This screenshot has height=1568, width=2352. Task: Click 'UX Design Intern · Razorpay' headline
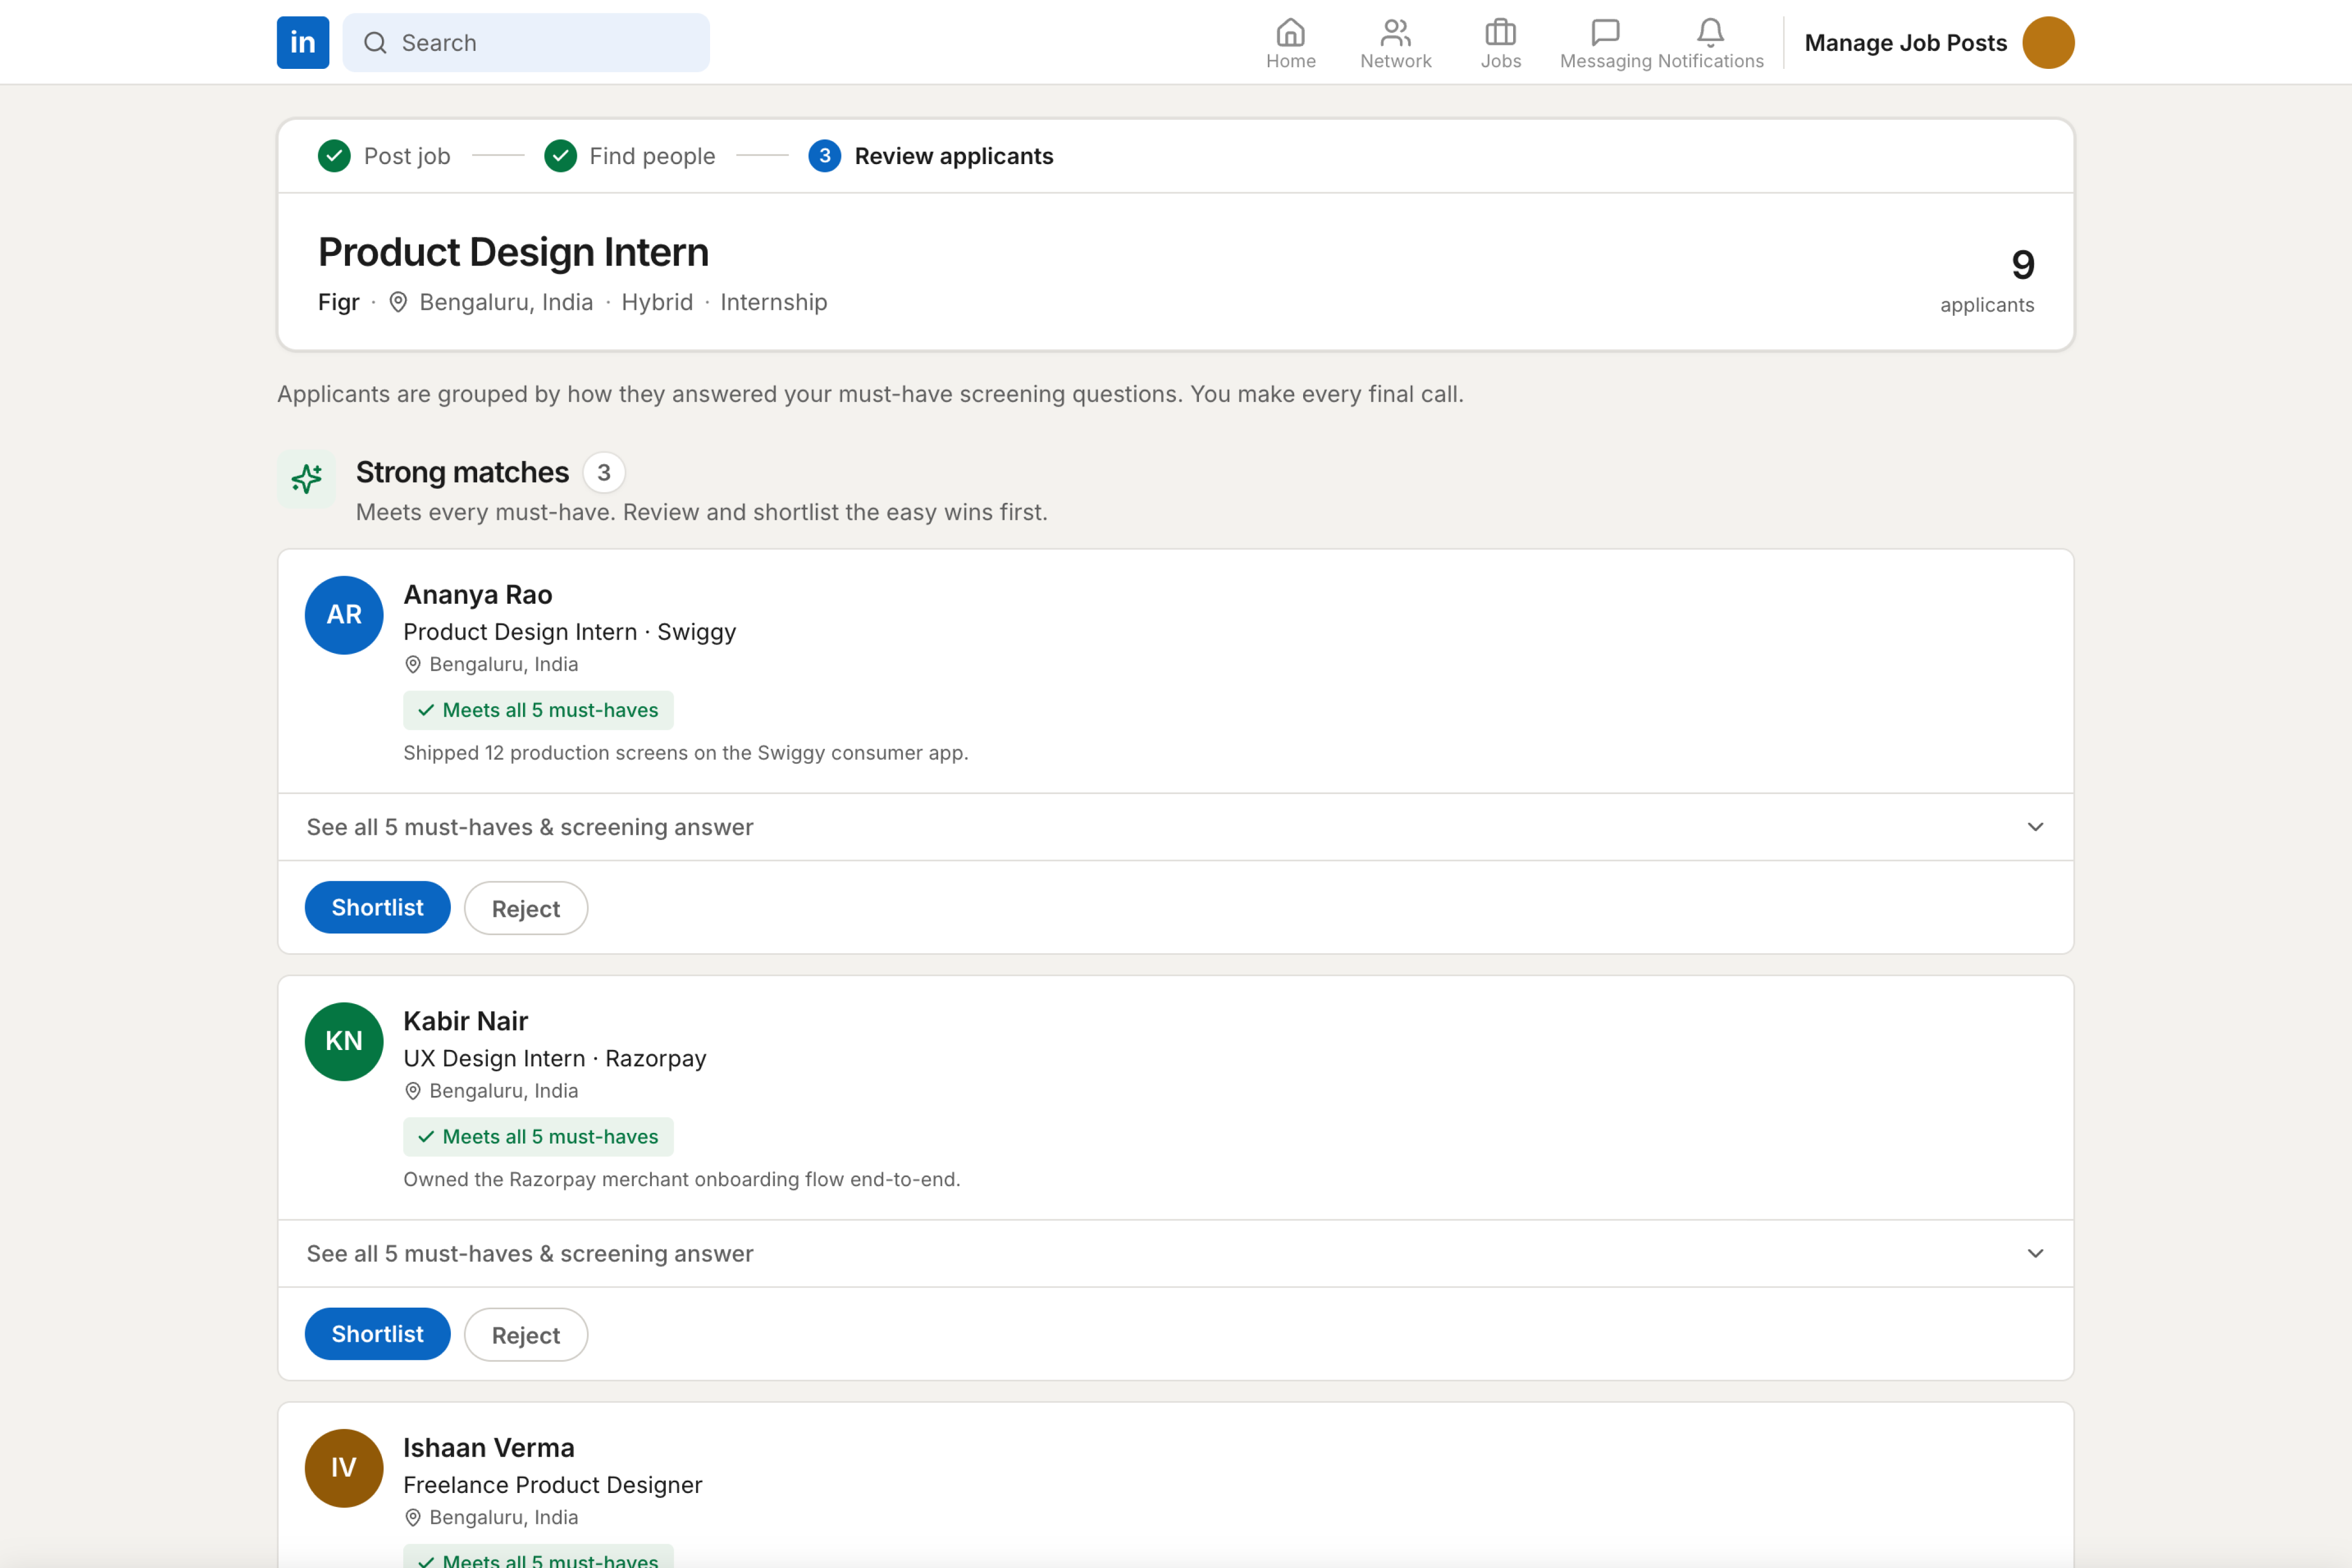coord(555,1059)
